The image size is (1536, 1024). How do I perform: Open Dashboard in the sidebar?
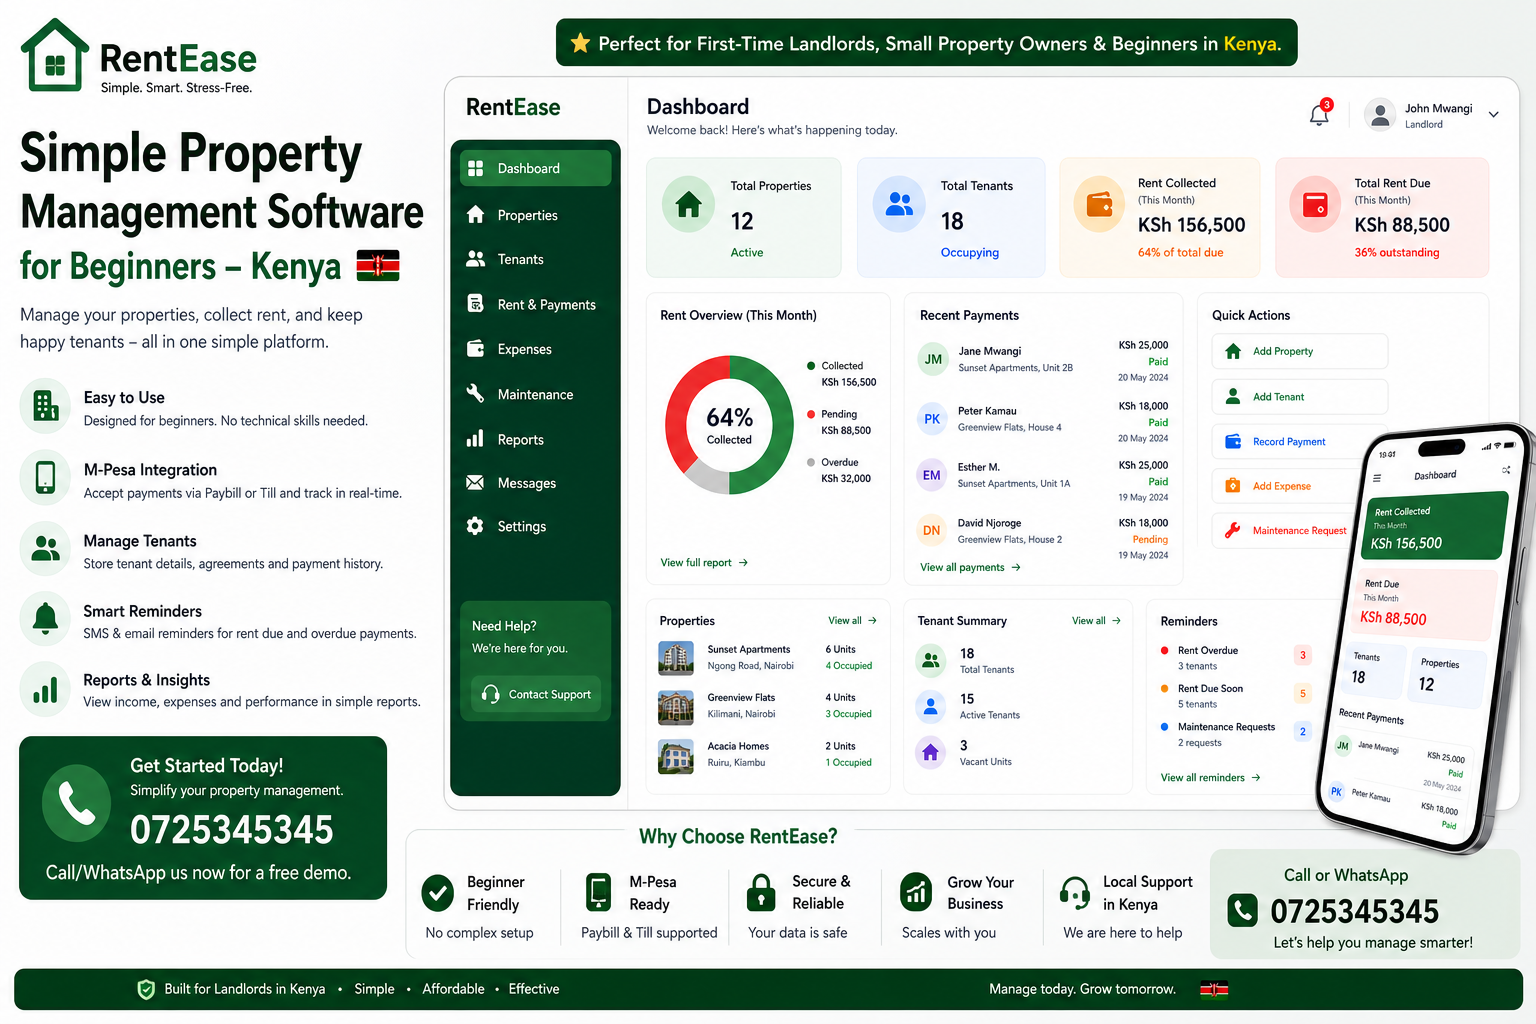click(535, 168)
